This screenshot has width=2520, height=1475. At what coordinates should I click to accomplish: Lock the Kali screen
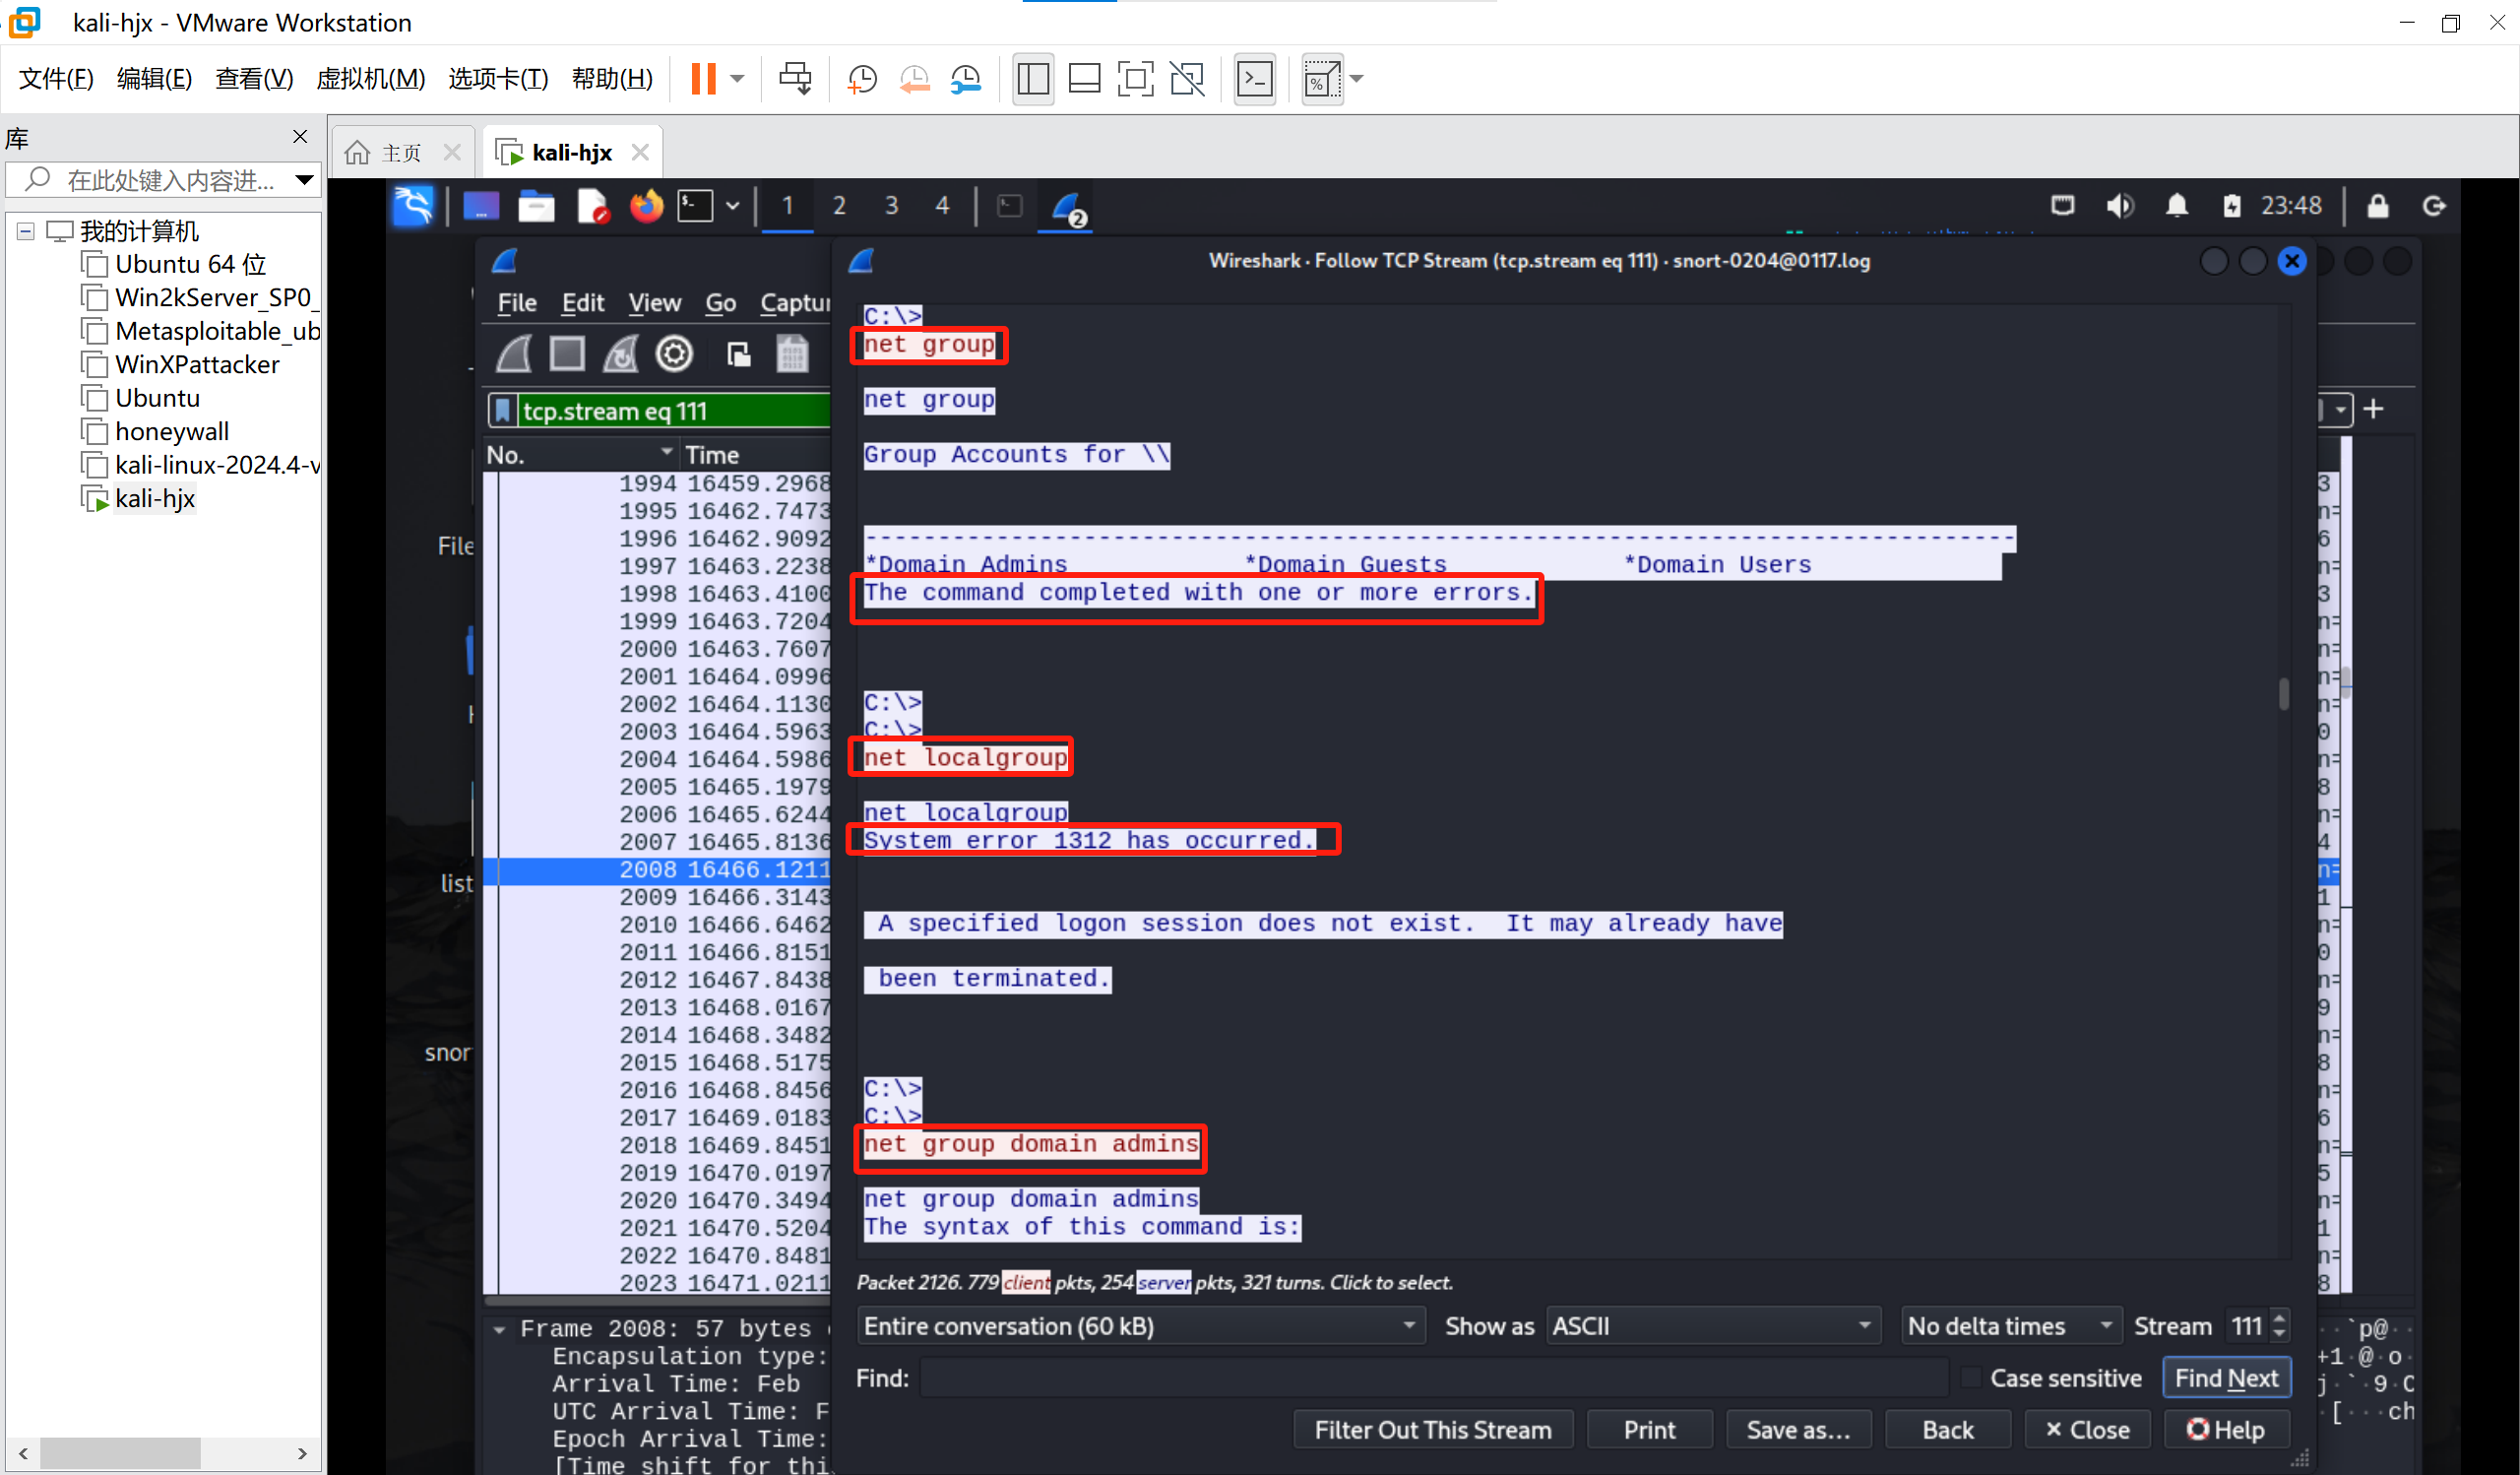[2377, 206]
